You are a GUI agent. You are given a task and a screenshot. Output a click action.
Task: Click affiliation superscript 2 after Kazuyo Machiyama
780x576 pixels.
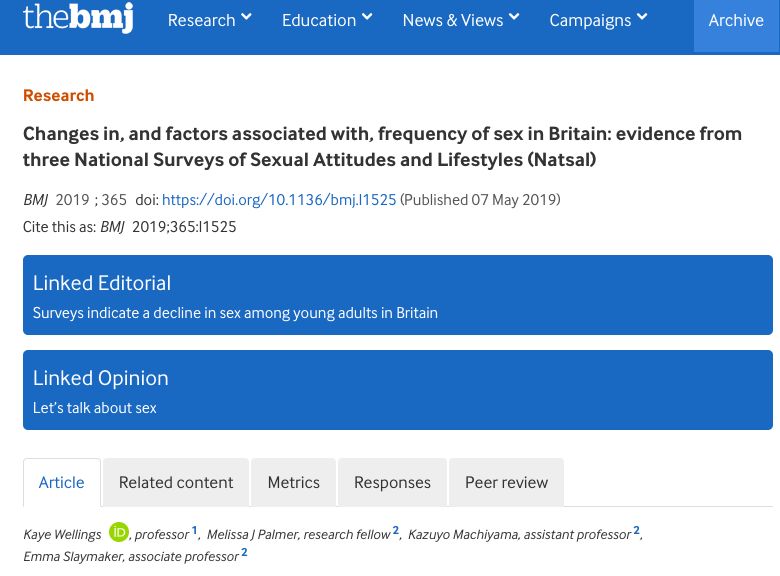click(x=636, y=531)
